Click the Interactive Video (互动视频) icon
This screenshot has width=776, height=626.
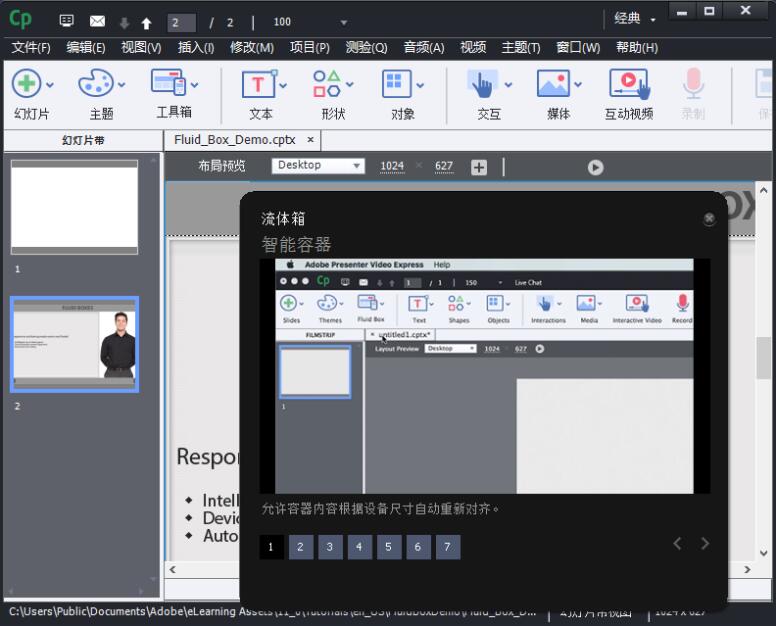pos(630,84)
